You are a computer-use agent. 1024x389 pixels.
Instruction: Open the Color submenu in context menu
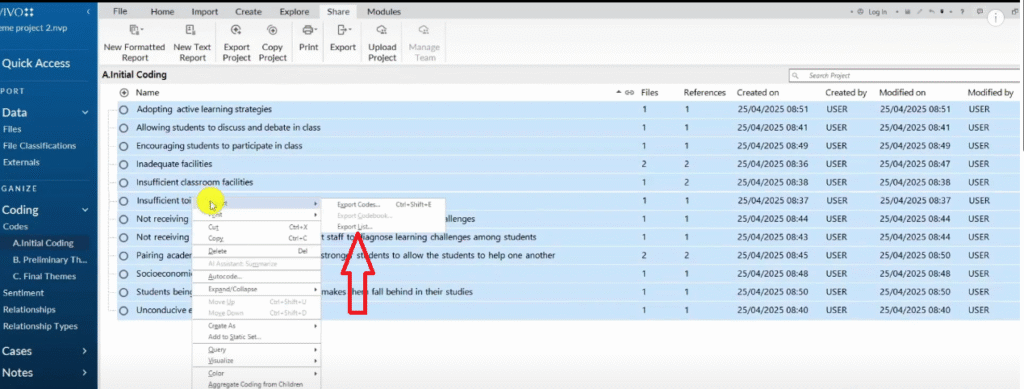coord(256,374)
